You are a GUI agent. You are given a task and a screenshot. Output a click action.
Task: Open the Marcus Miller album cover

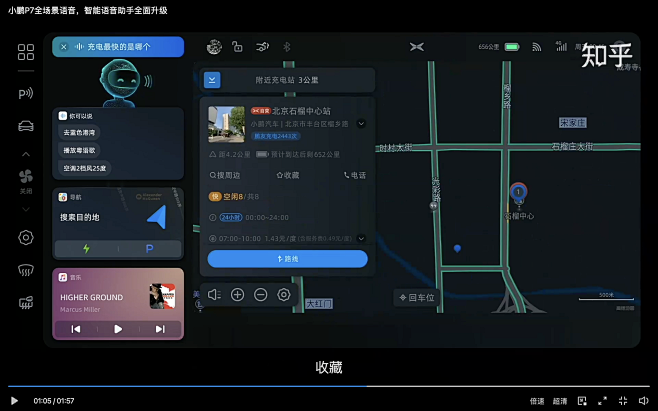point(162,296)
